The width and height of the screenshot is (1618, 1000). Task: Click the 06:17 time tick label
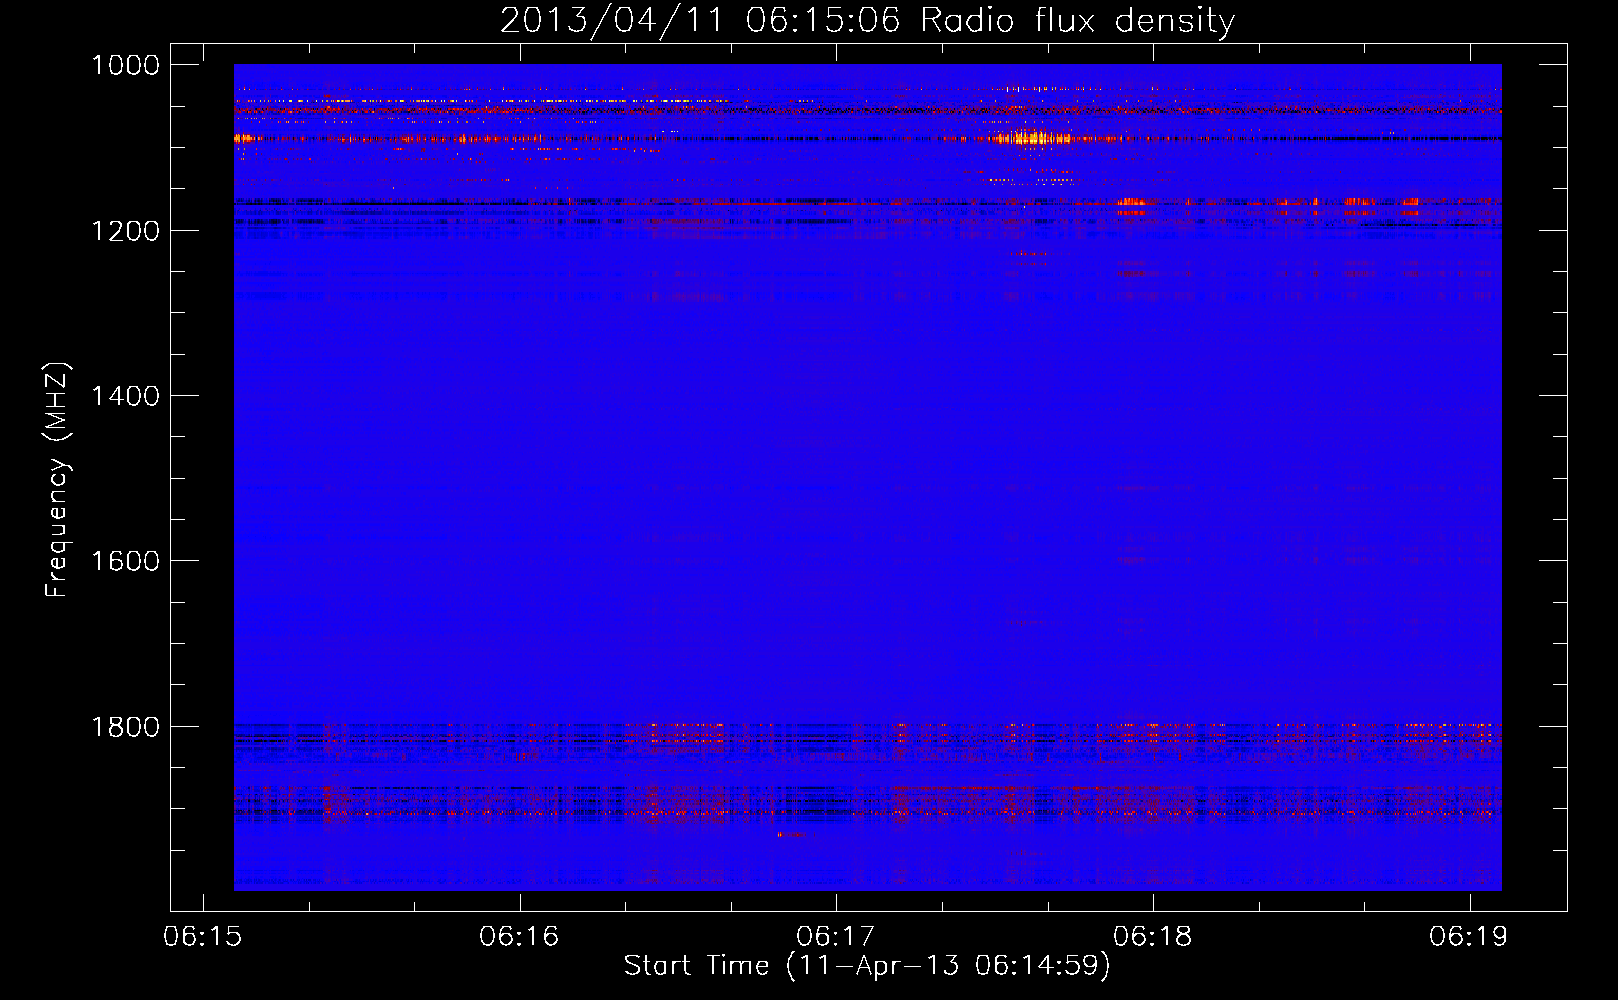pos(836,937)
